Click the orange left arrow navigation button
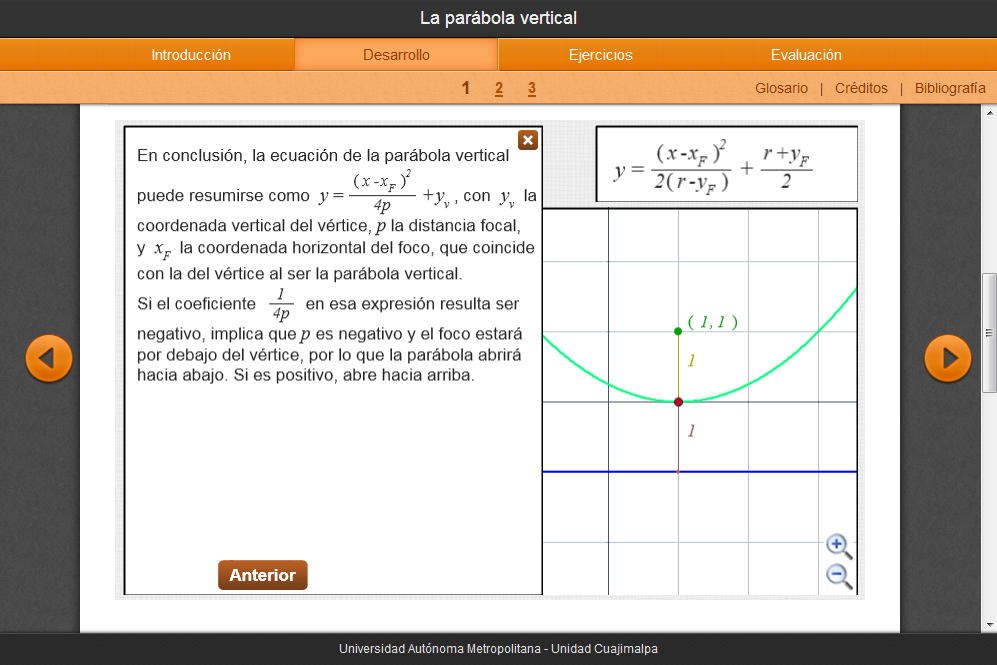 (48, 358)
